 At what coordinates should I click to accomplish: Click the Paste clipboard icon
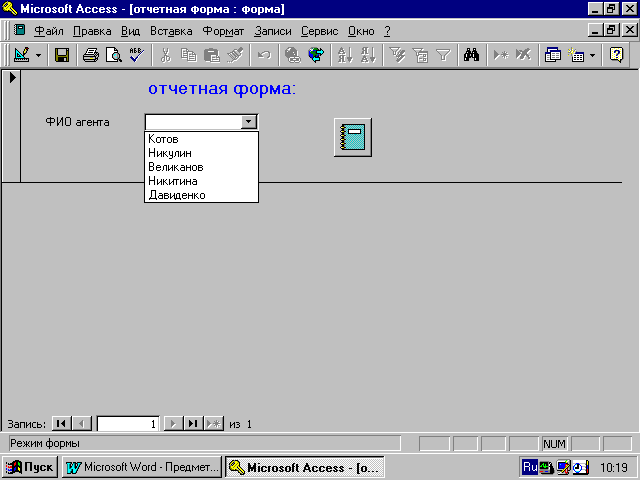tap(211, 55)
